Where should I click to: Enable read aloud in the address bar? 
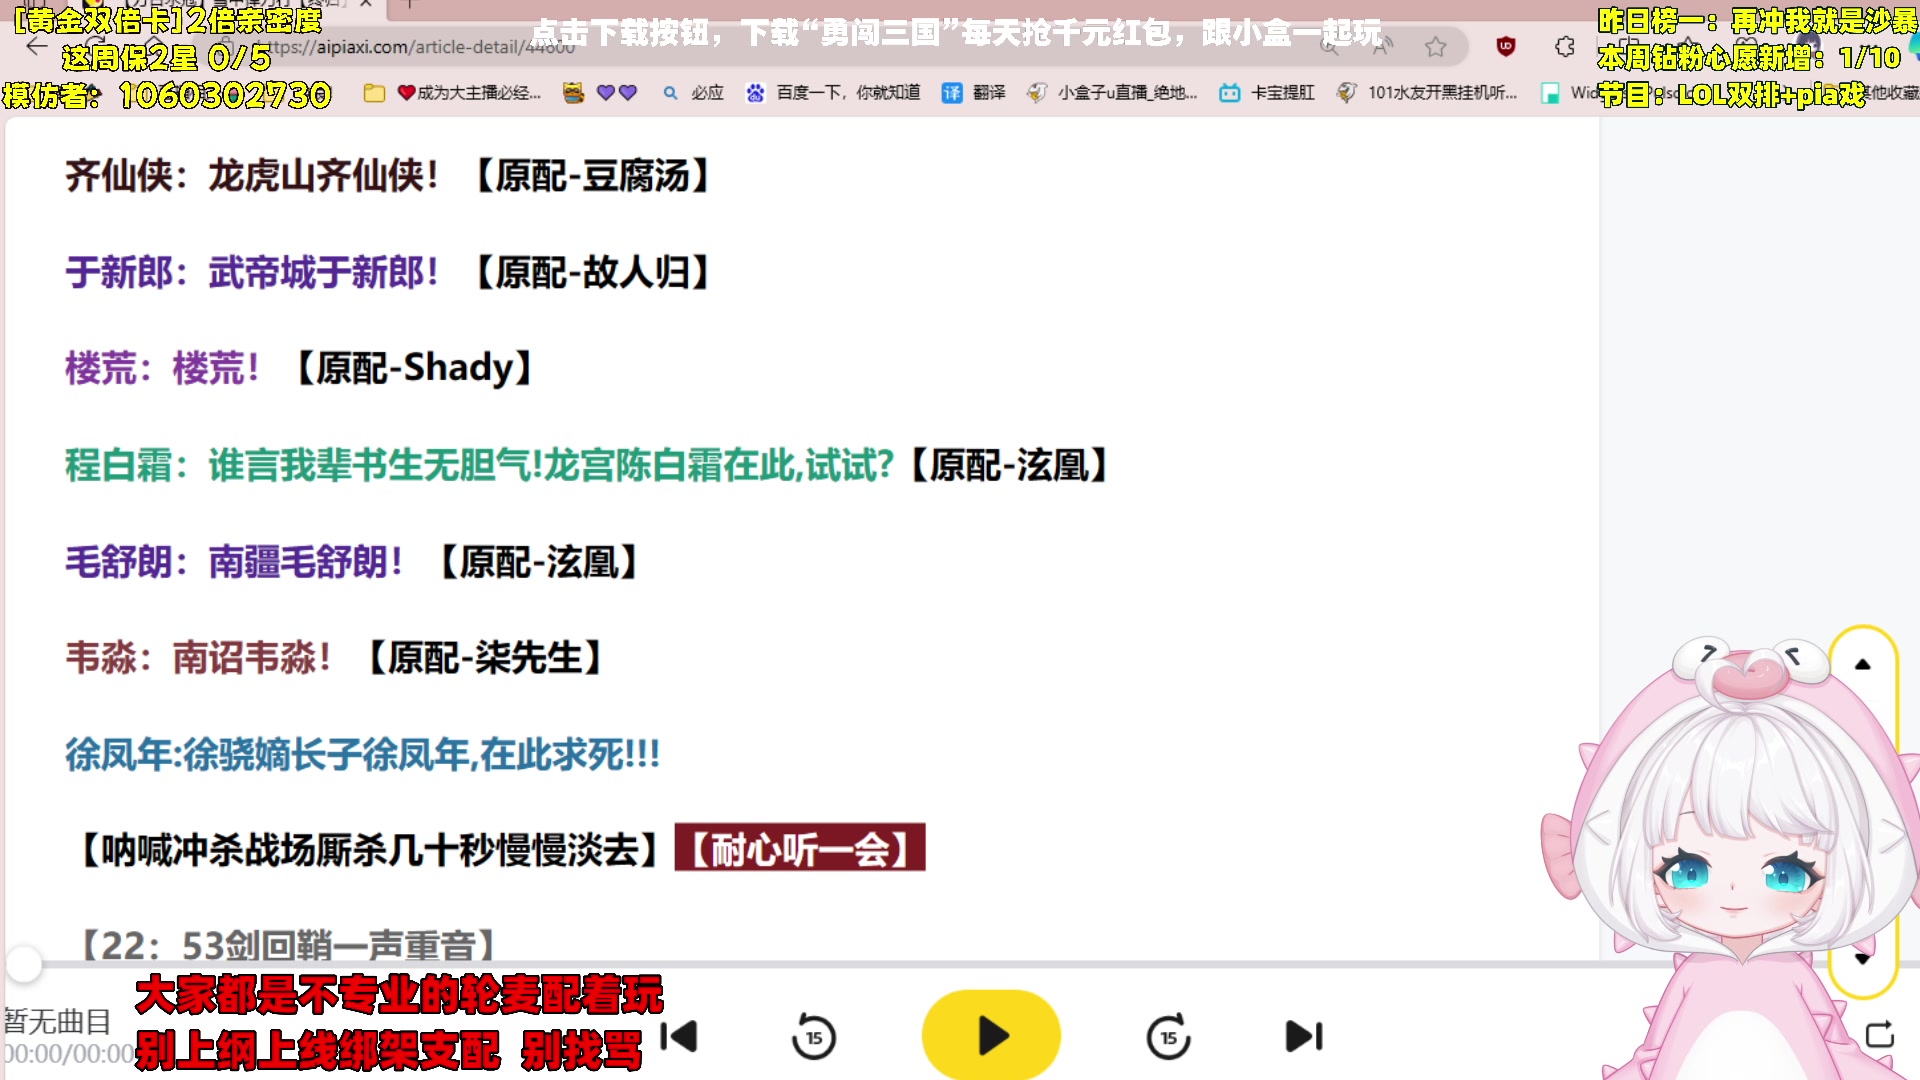[1382, 46]
